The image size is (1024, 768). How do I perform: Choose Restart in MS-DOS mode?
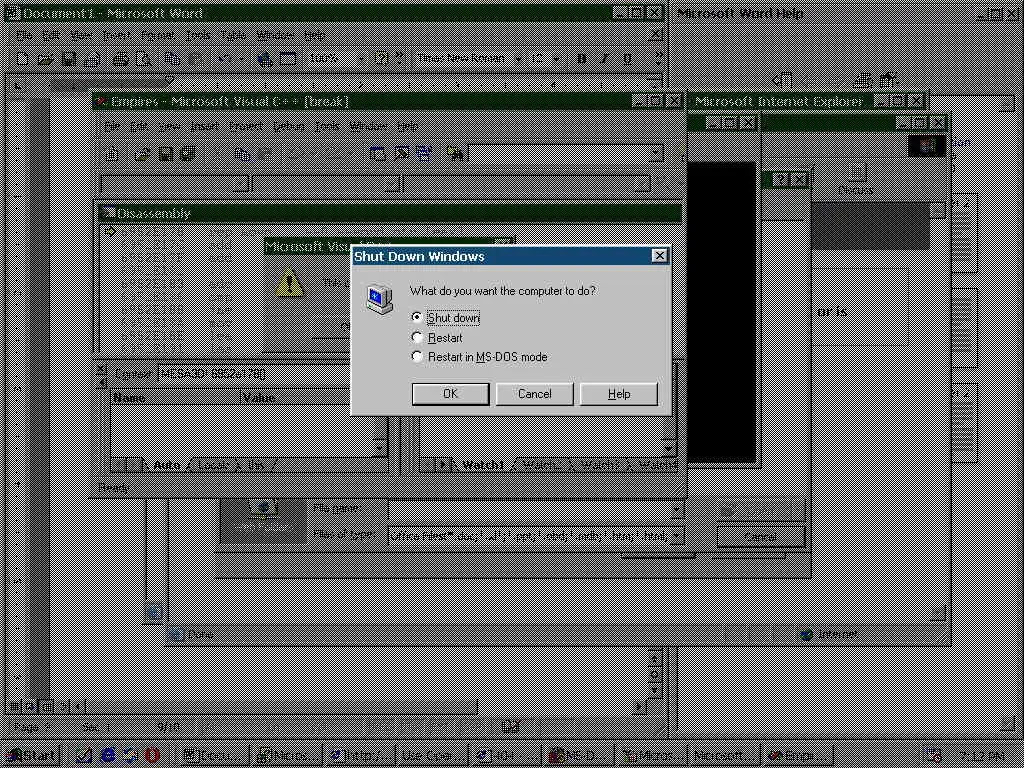[480, 357]
